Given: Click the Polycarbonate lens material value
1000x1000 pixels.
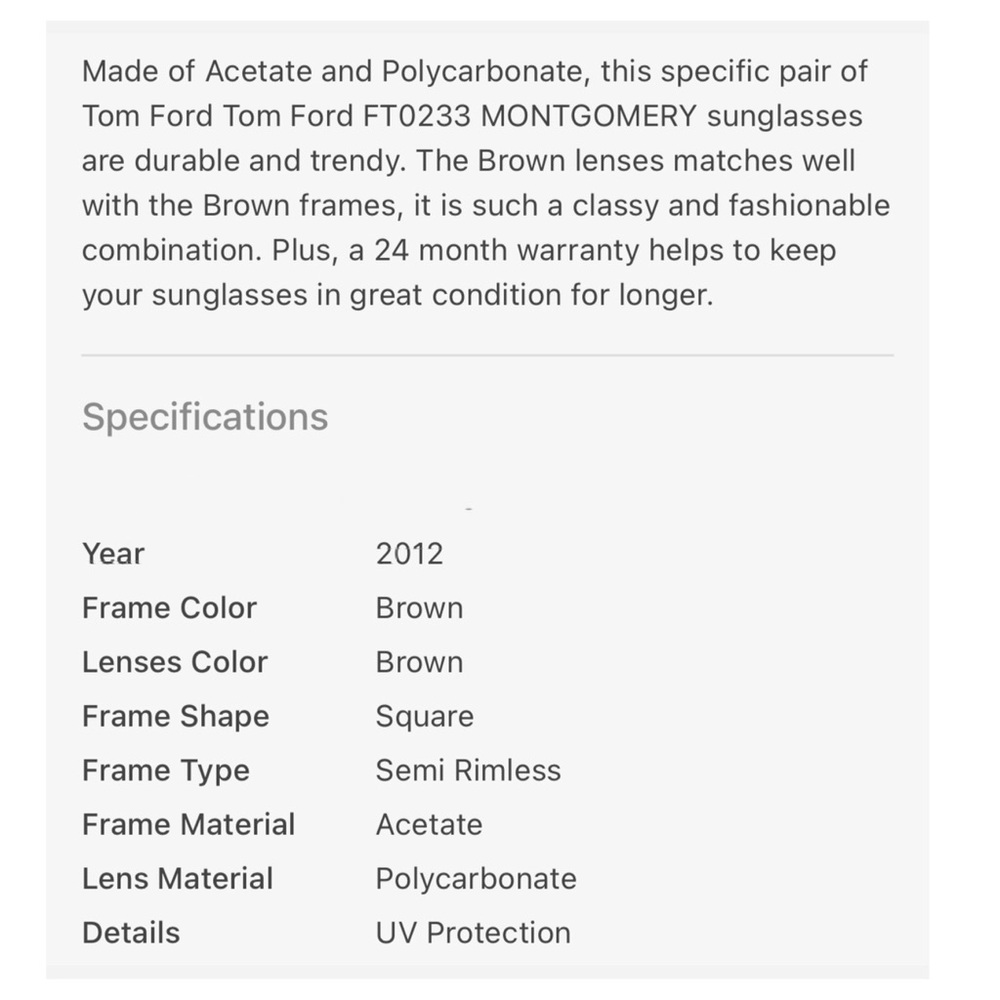Looking at the screenshot, I should click(x=476, y=879).
